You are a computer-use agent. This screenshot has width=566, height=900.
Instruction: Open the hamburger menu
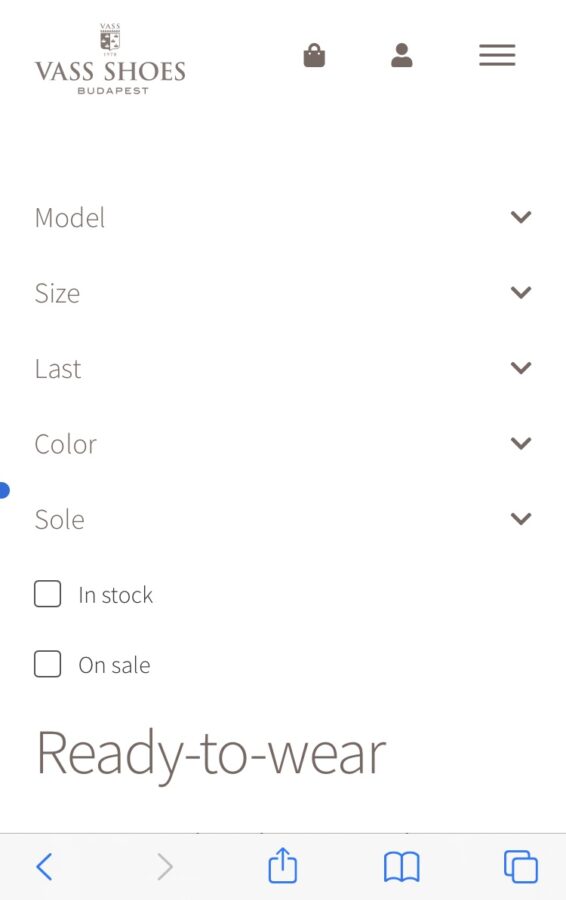pyautogui.click(x=497, y=55)
